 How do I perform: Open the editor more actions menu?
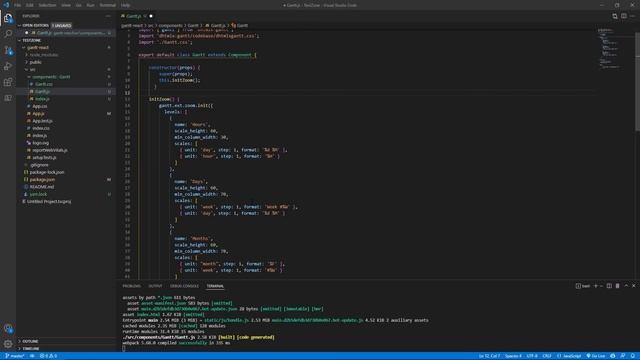tap(632, 16)
